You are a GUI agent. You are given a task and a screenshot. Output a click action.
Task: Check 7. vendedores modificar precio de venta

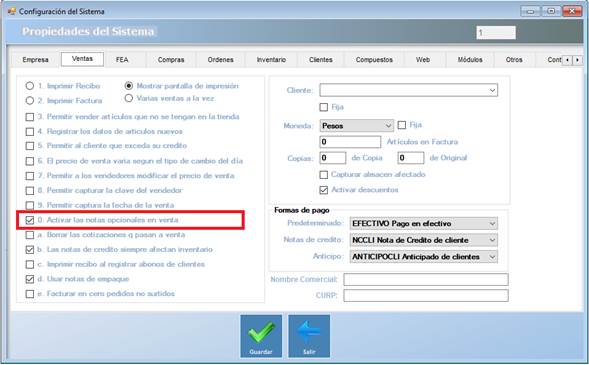pos(30,176)
